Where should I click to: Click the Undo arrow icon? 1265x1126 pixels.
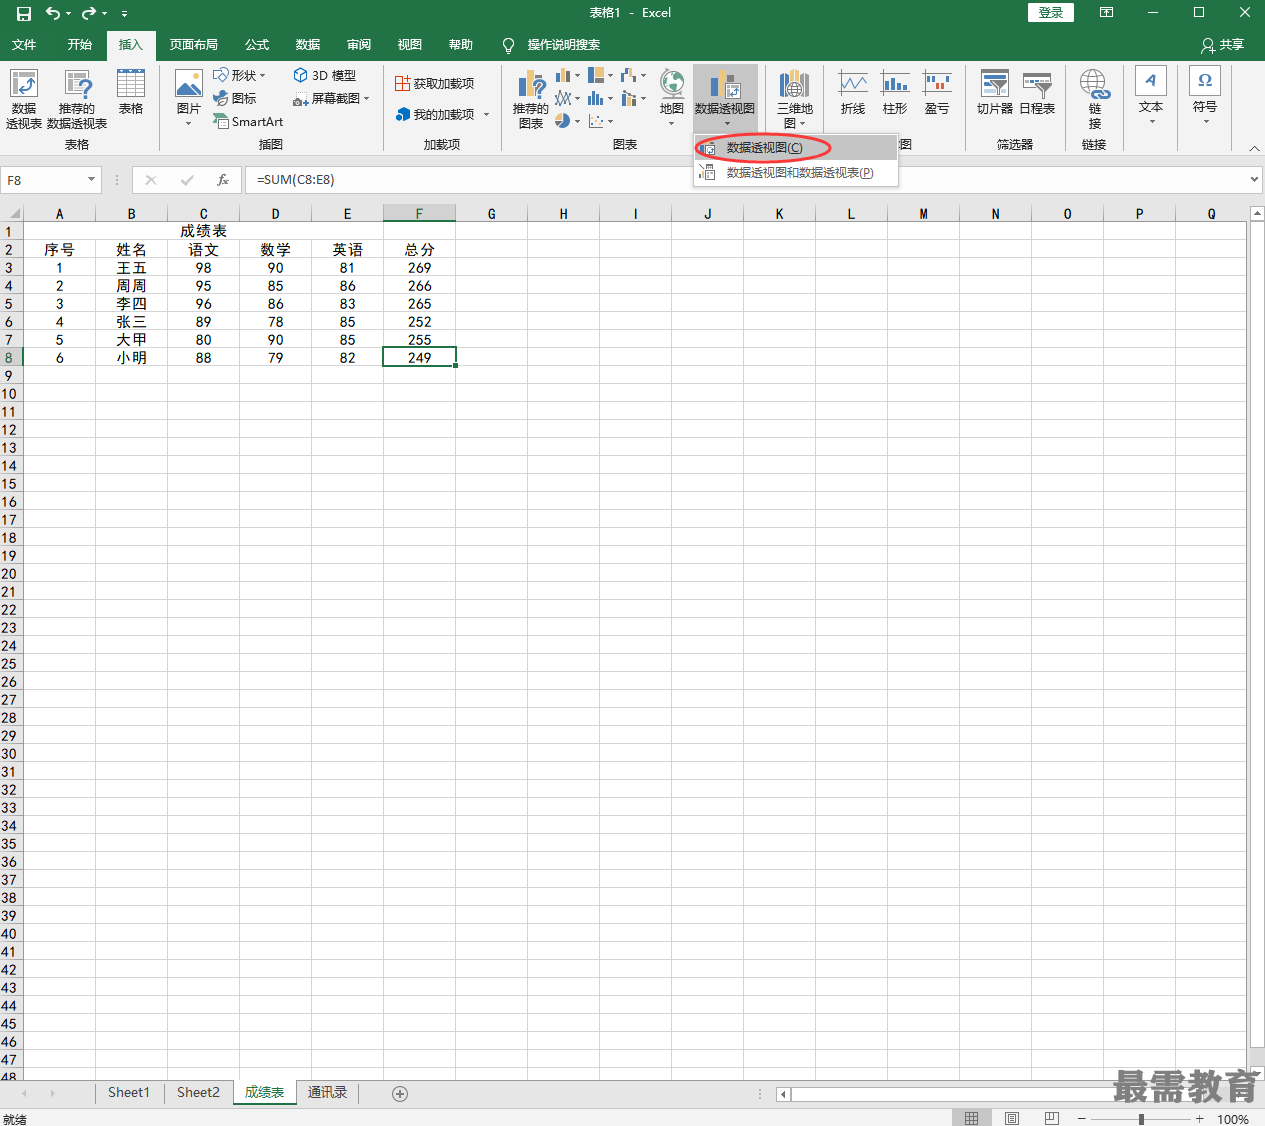point(53,13)
